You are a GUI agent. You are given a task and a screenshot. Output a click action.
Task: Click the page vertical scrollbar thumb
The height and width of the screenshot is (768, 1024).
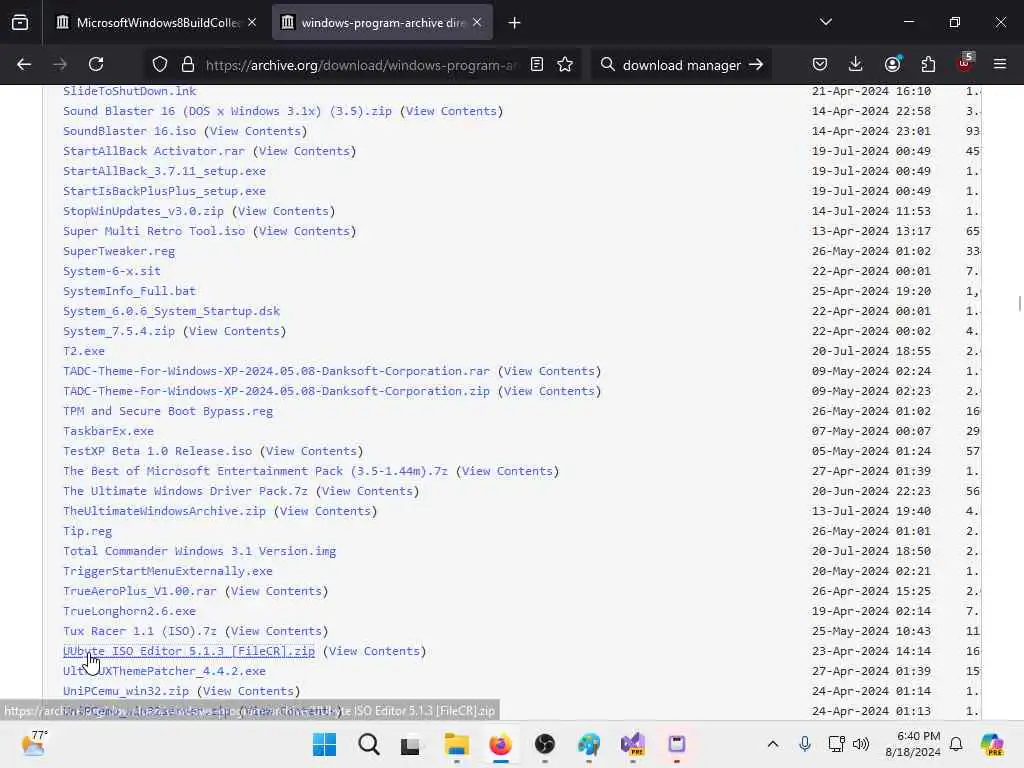[1019, 304]
